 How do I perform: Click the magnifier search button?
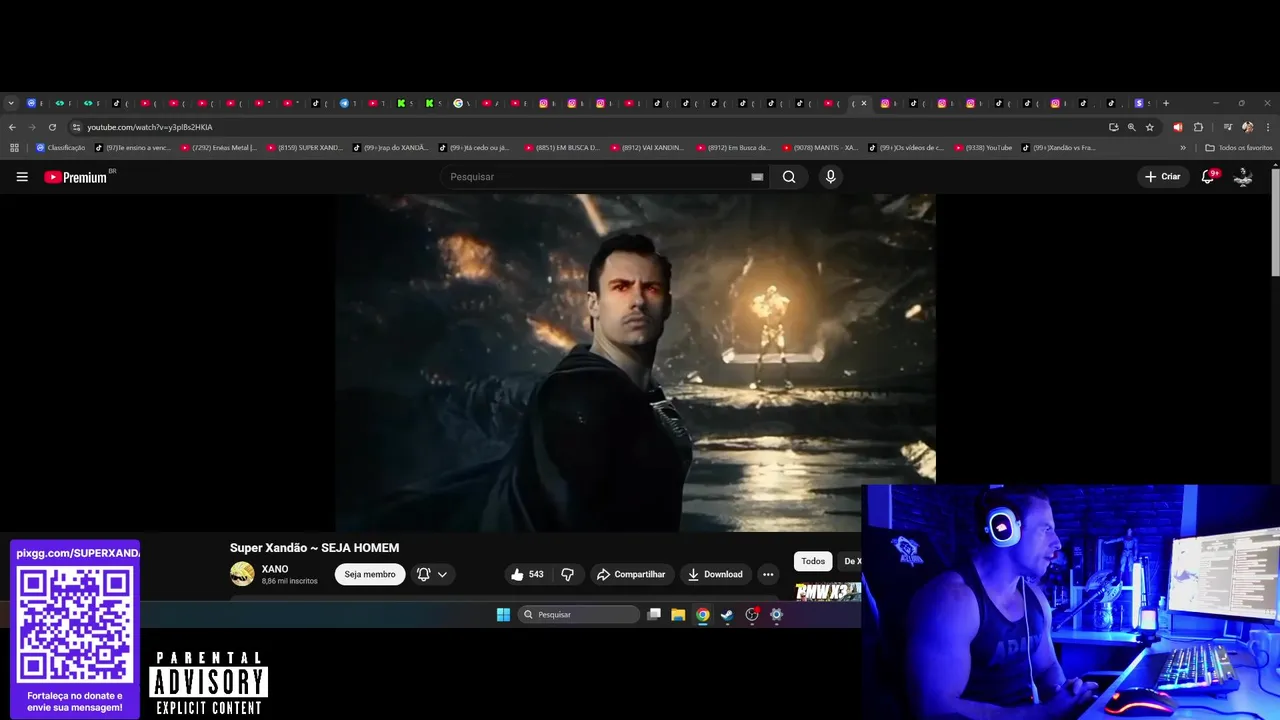click(789, 177)
